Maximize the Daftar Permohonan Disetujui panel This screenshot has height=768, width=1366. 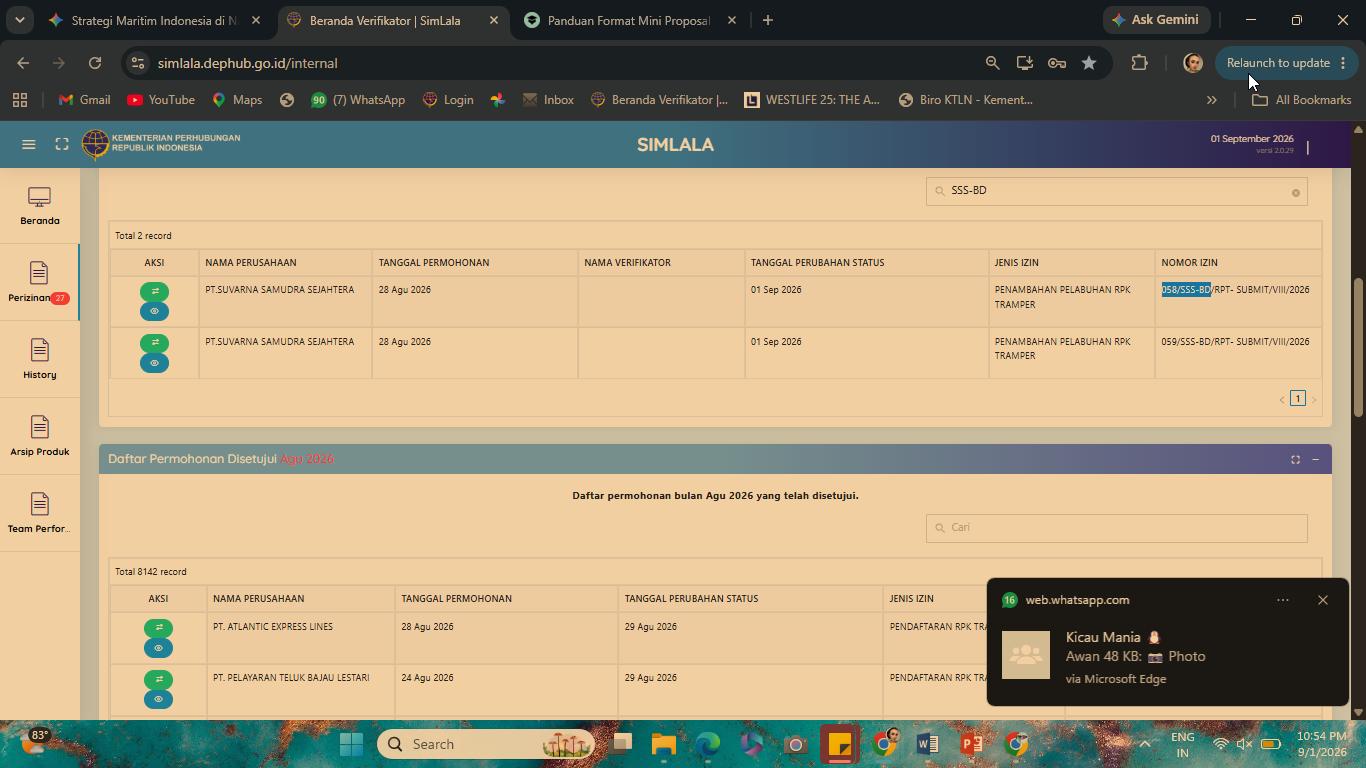[1295, 460]
